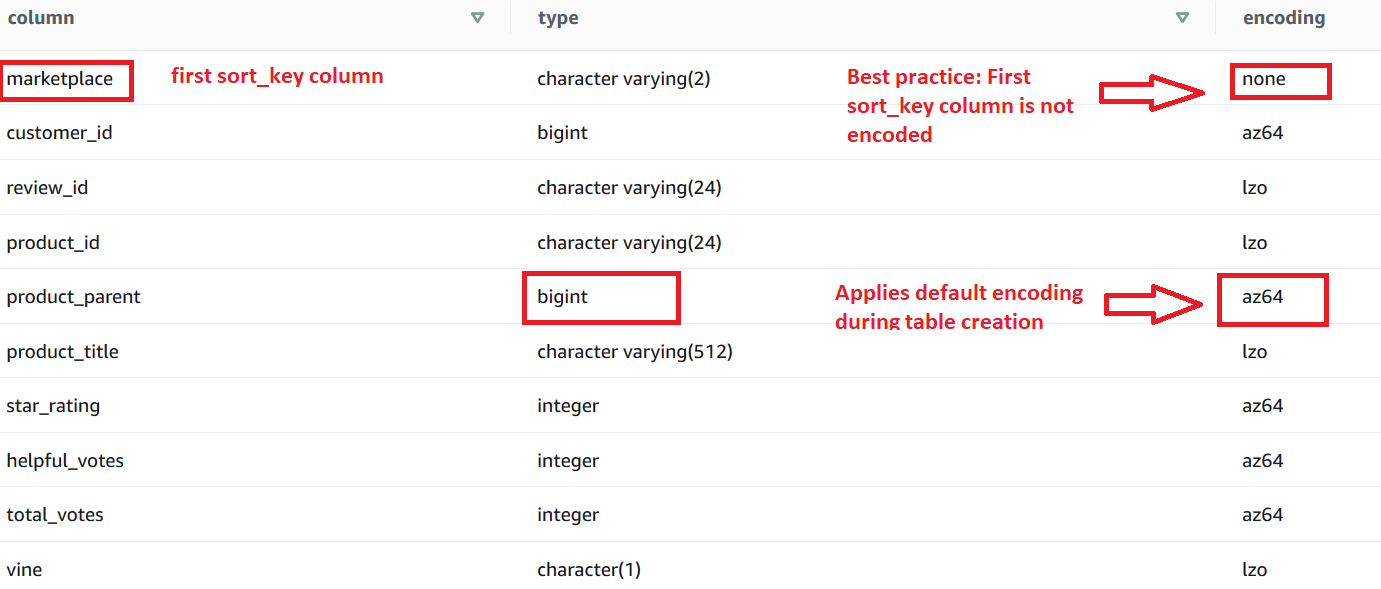Click the "type" header label

click(x=558, y=18)
